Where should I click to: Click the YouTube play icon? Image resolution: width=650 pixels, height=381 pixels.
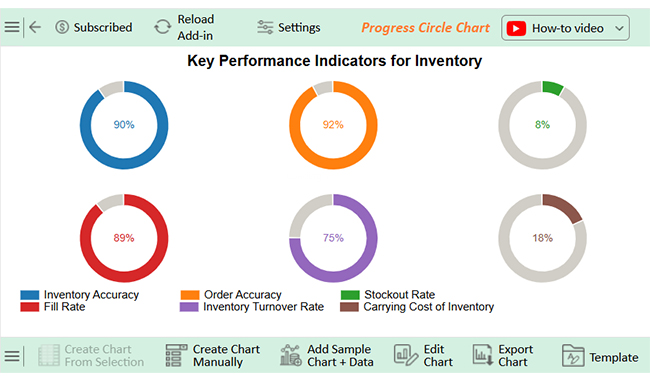click(516, 28)
